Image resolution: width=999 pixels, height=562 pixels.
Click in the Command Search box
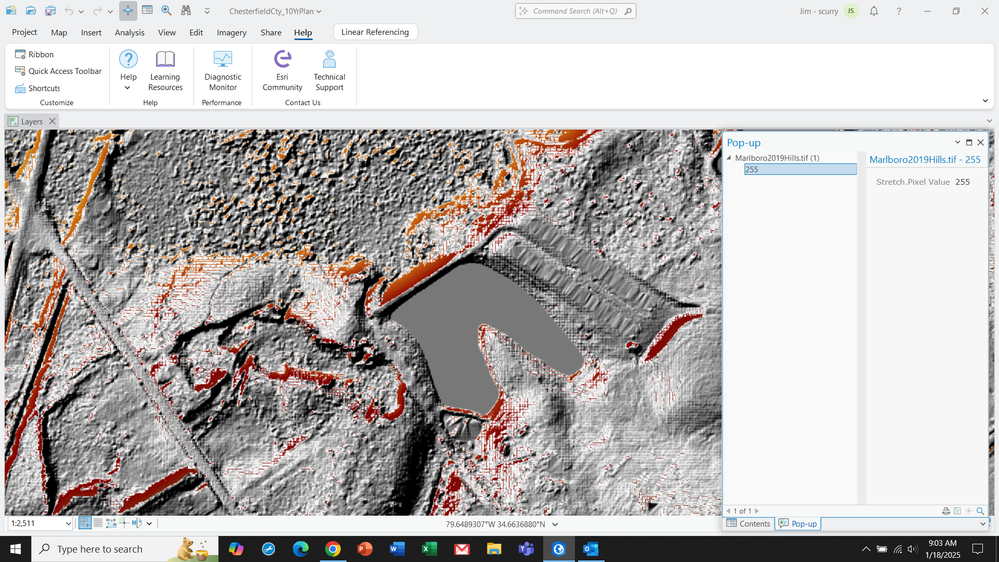tap(575, 11)
